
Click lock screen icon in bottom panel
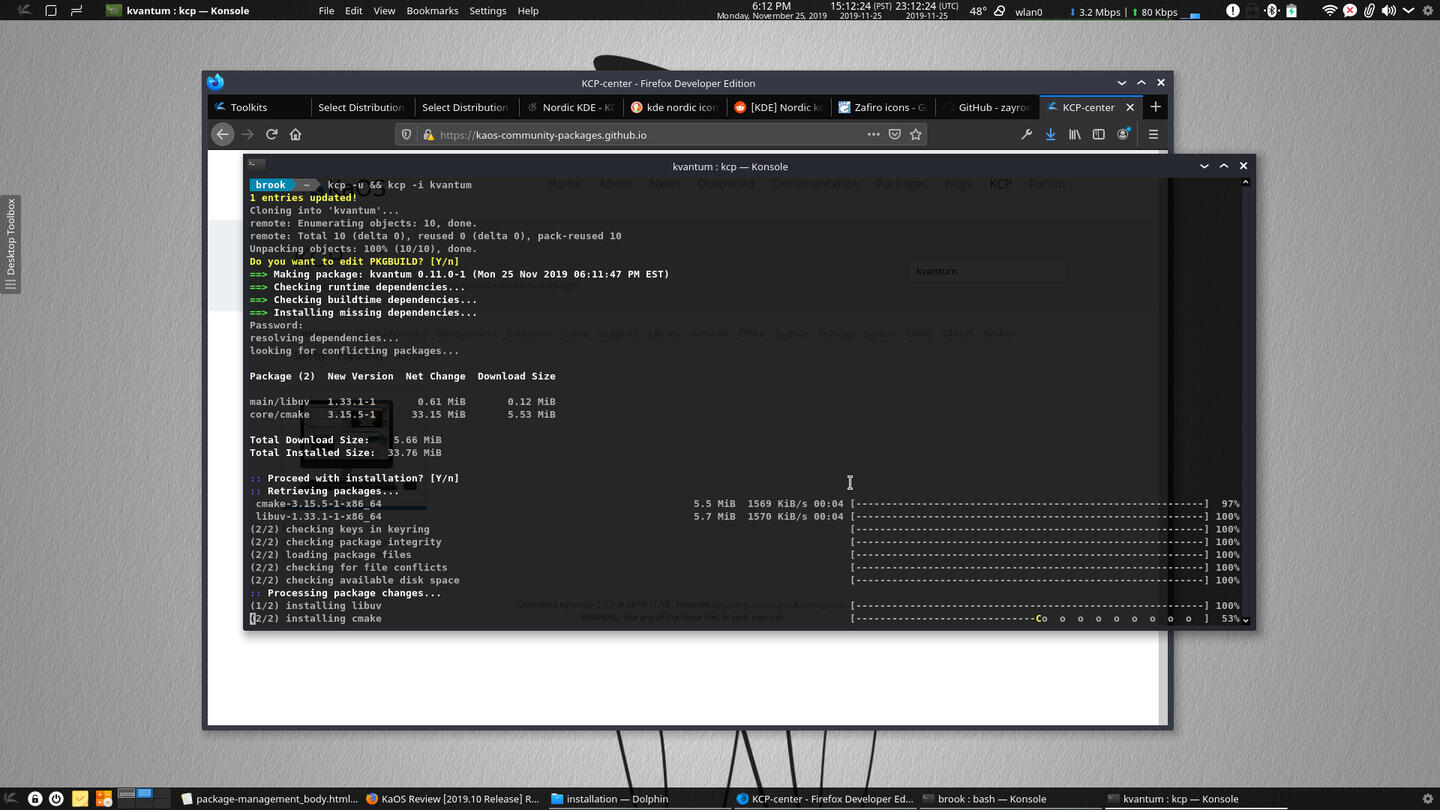coord(35,799)
